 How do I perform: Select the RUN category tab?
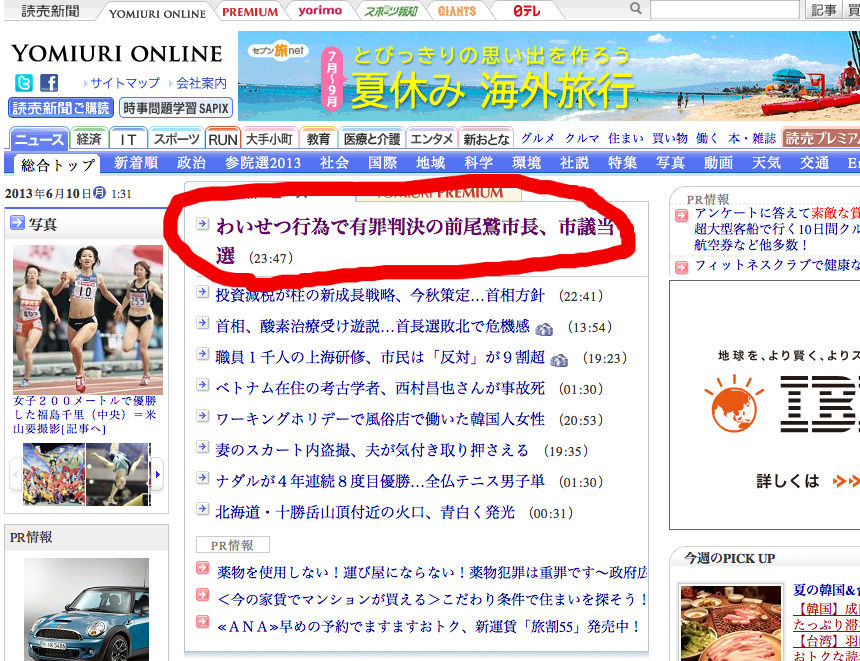coord(223,139)
